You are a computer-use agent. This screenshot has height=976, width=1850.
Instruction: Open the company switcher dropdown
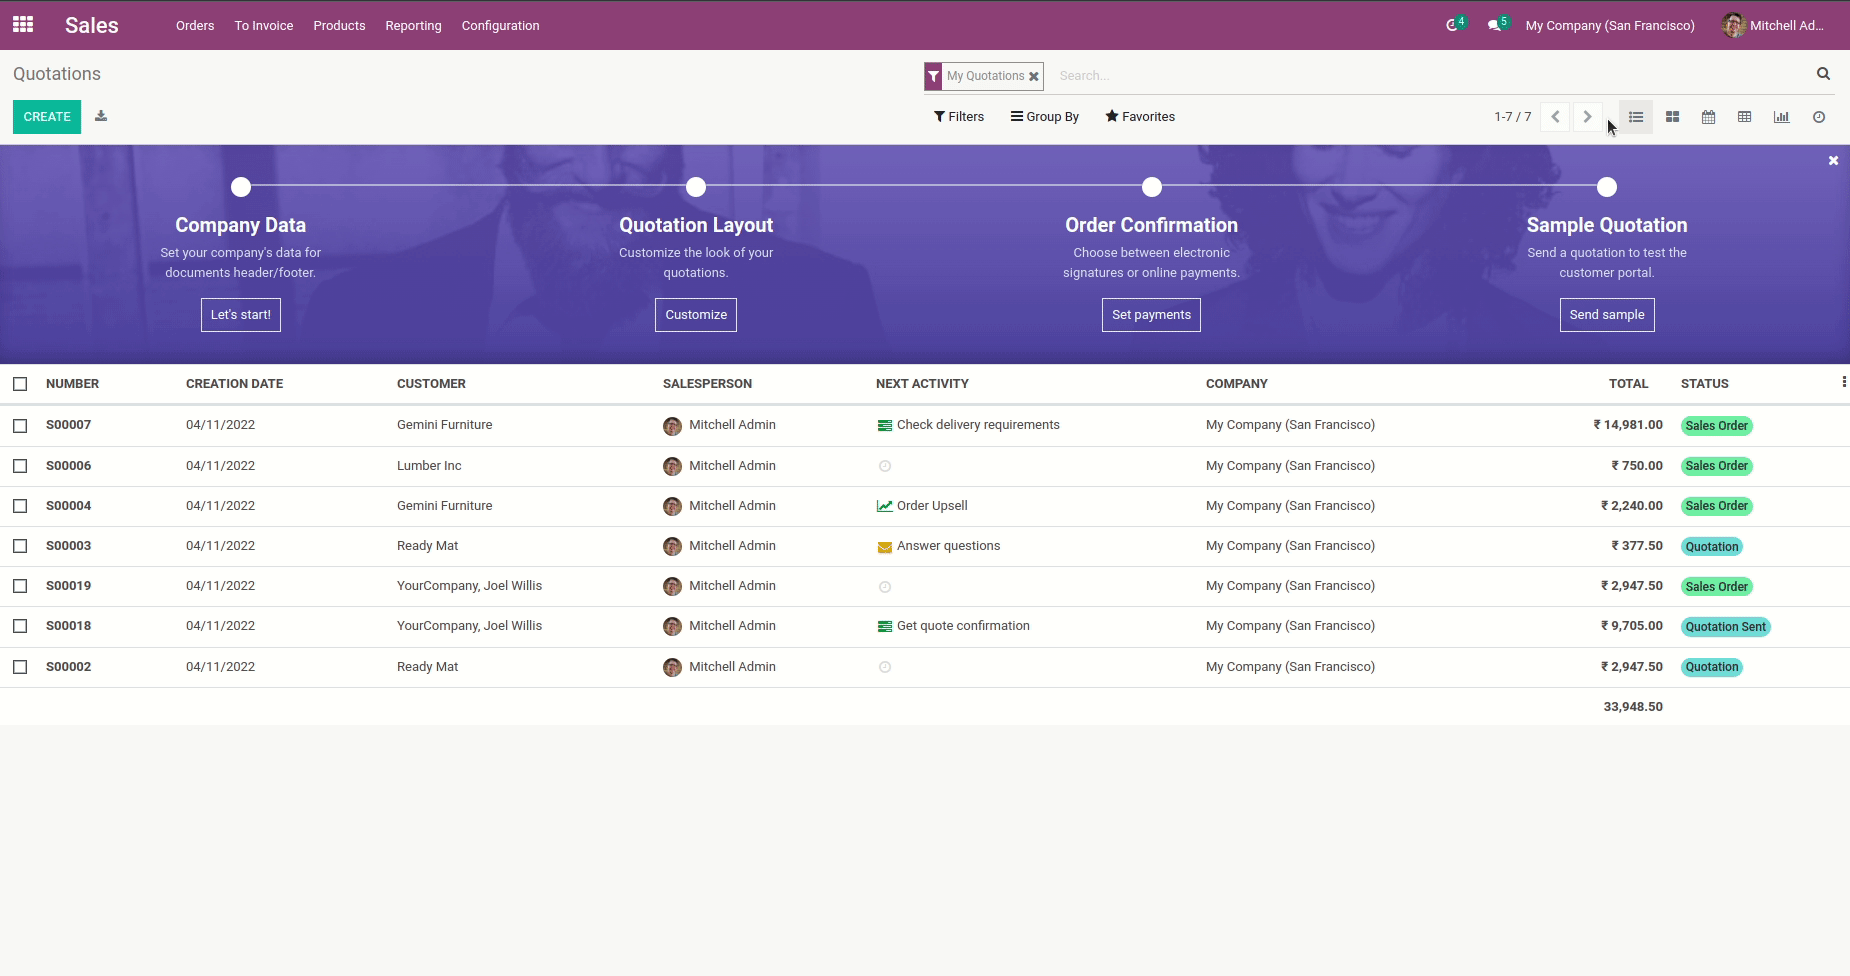click(x=1610, y=25)
